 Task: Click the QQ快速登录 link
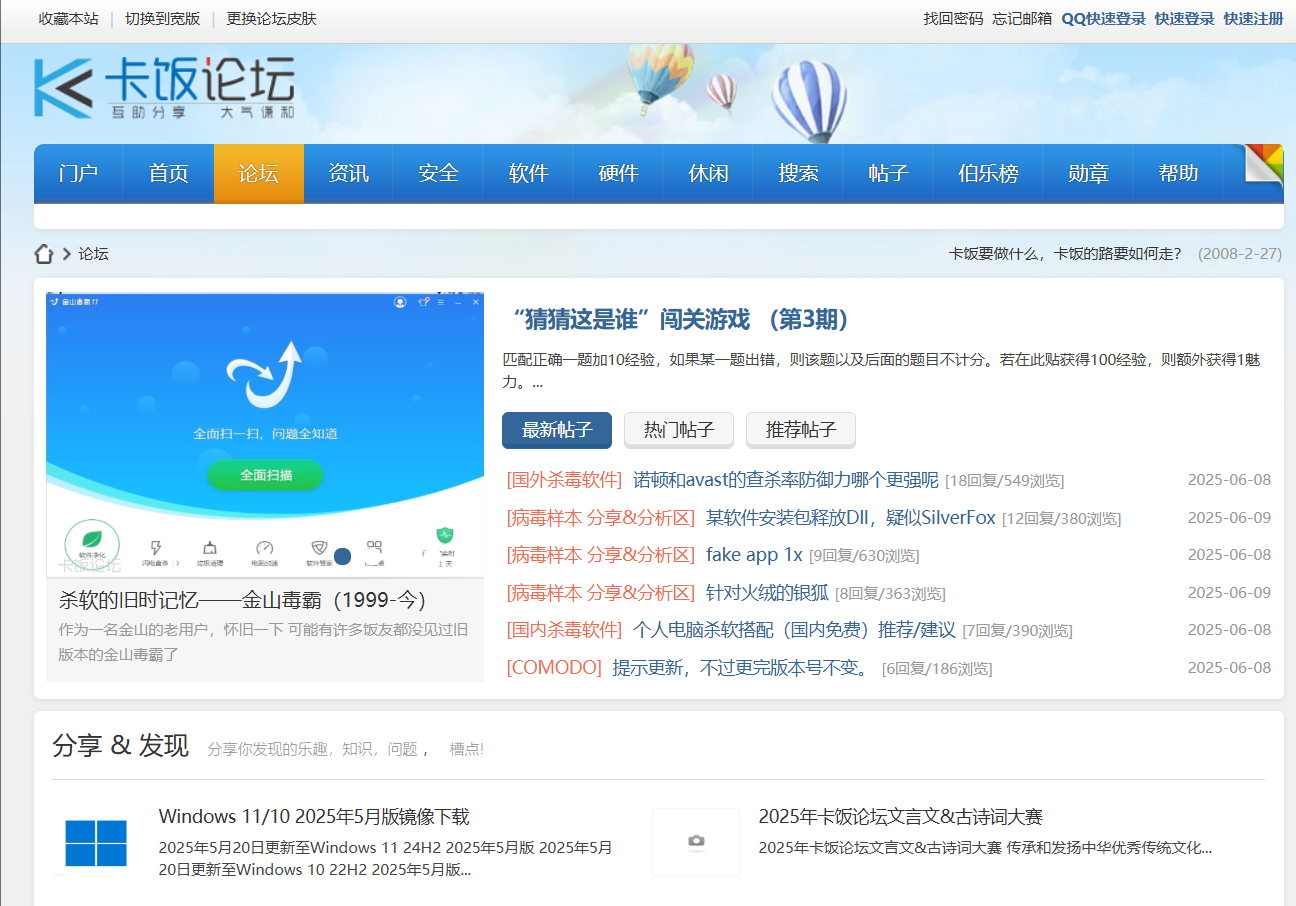pyautogui.click(x=1103, y=19)
